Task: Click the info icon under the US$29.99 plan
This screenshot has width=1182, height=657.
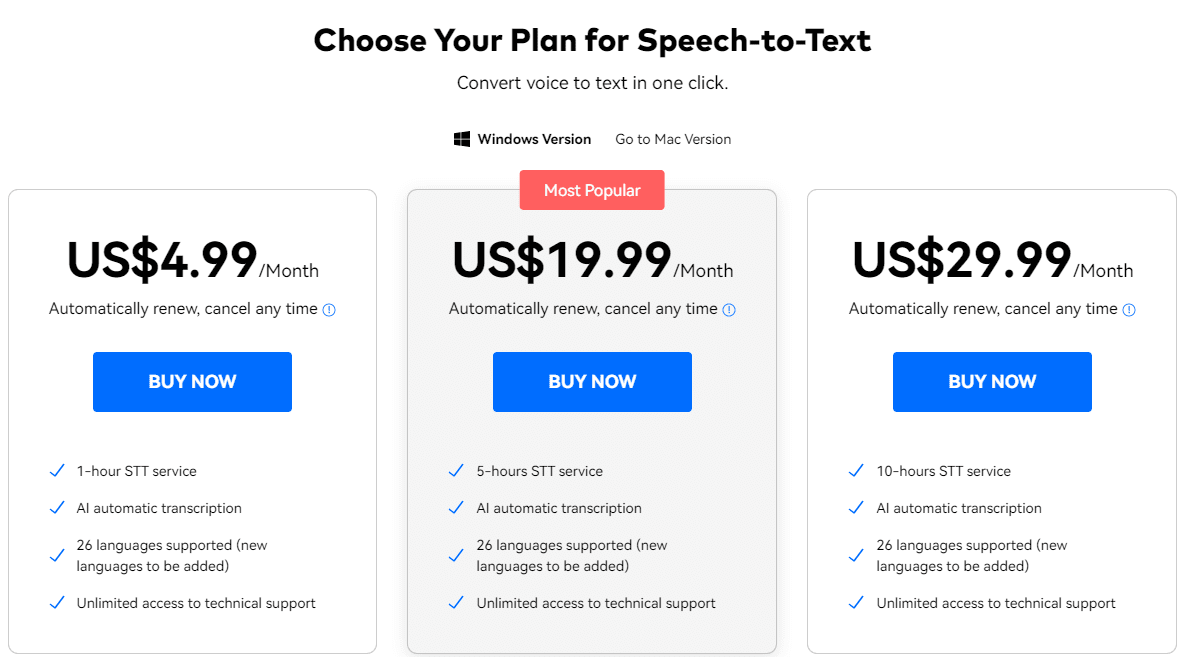Action: (x=1128, y=310)
